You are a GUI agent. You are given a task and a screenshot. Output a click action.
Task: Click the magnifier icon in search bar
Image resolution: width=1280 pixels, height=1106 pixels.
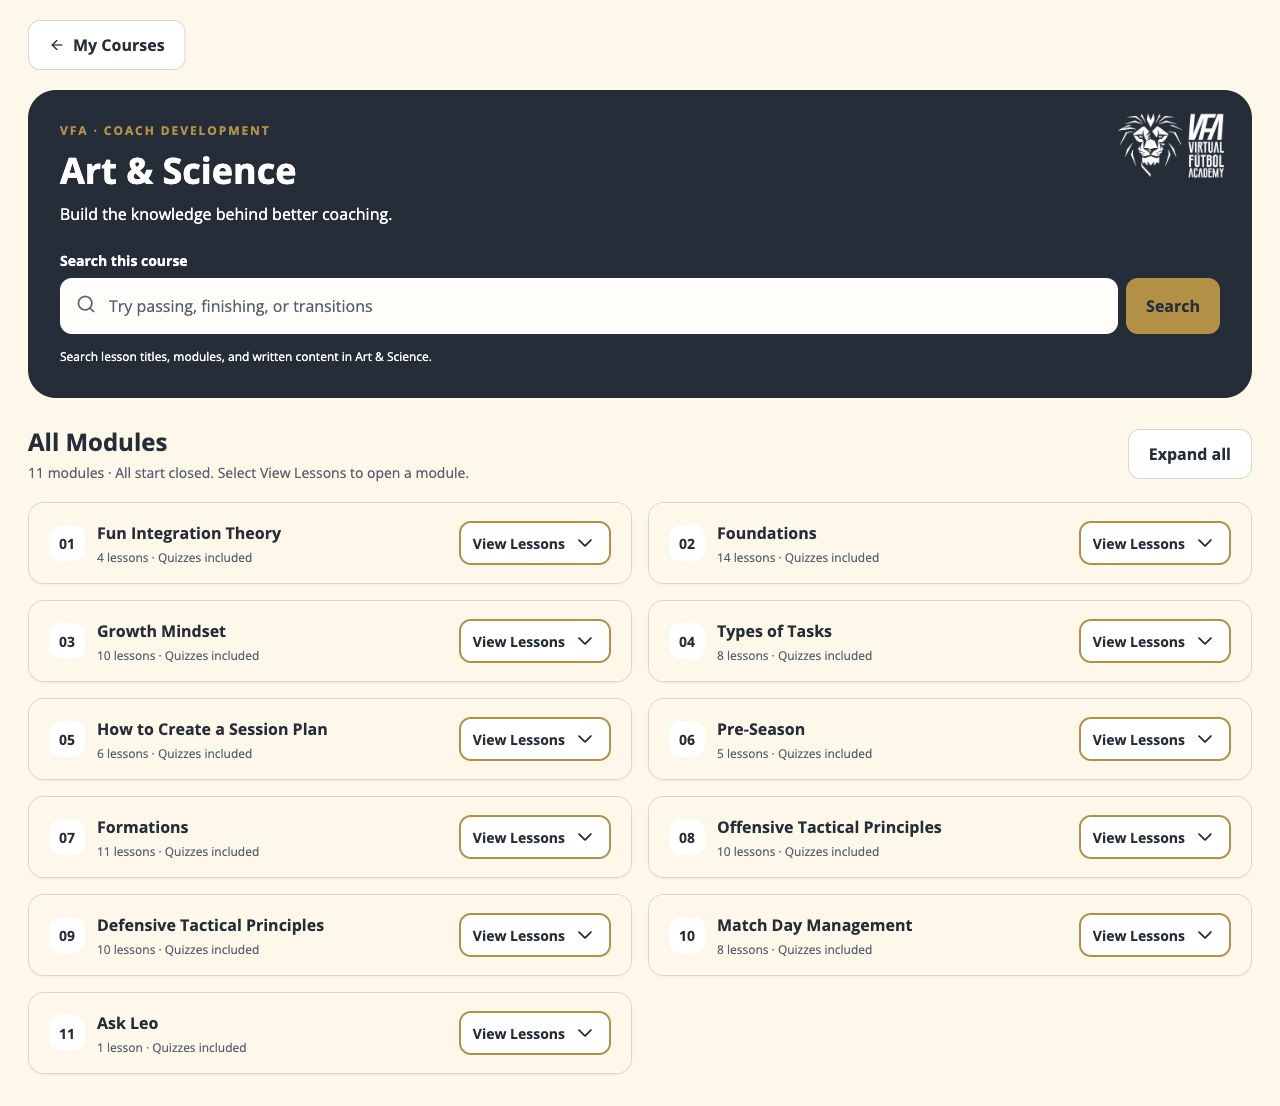click(86, 305)
